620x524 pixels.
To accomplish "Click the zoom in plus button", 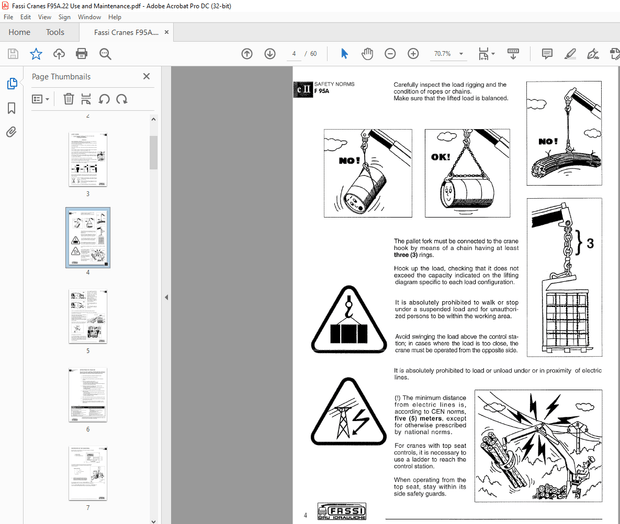I will [x=410, y=53].
